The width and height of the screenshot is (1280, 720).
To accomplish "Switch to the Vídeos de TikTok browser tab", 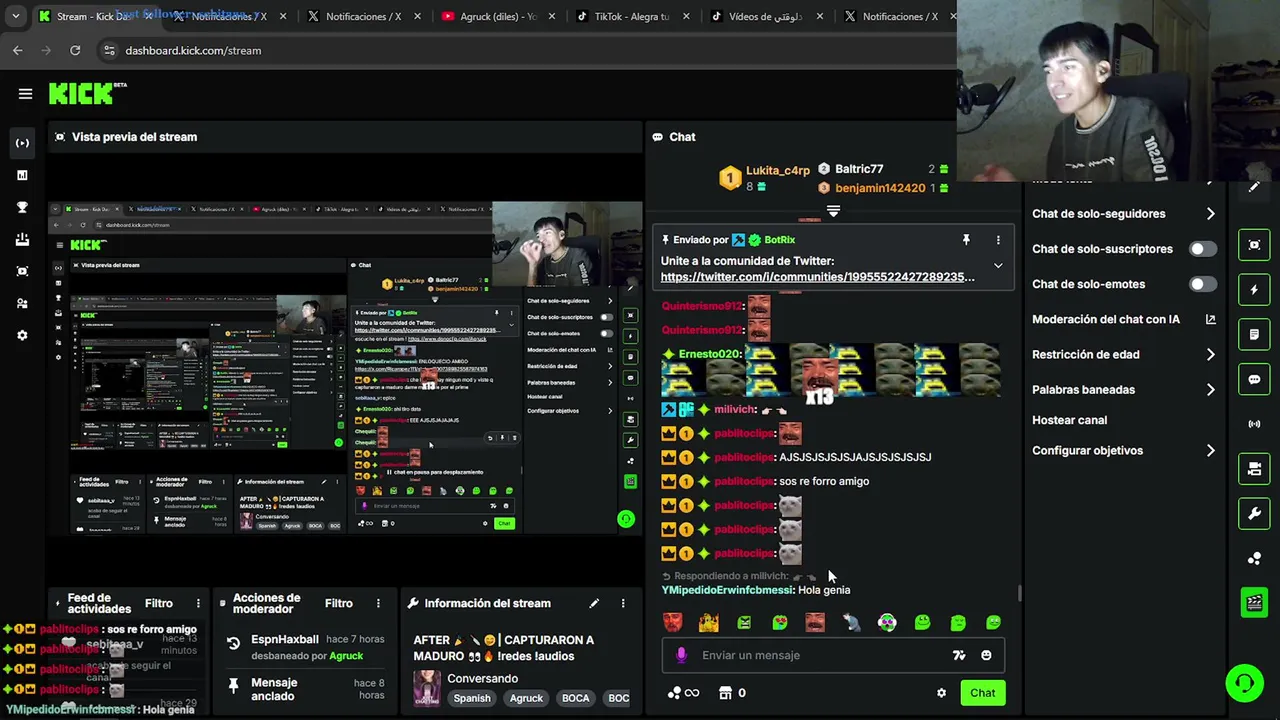I will click(765, 17).
